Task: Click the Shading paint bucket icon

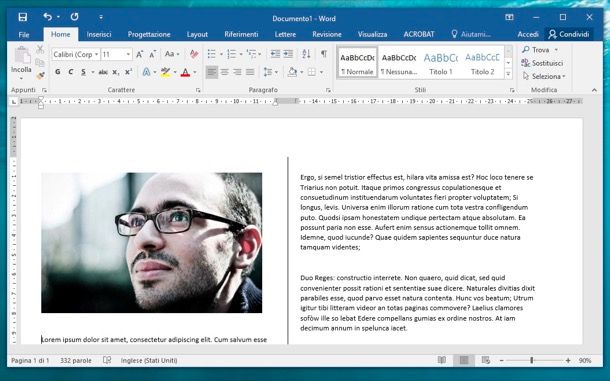Action: (x=292, y=72)
